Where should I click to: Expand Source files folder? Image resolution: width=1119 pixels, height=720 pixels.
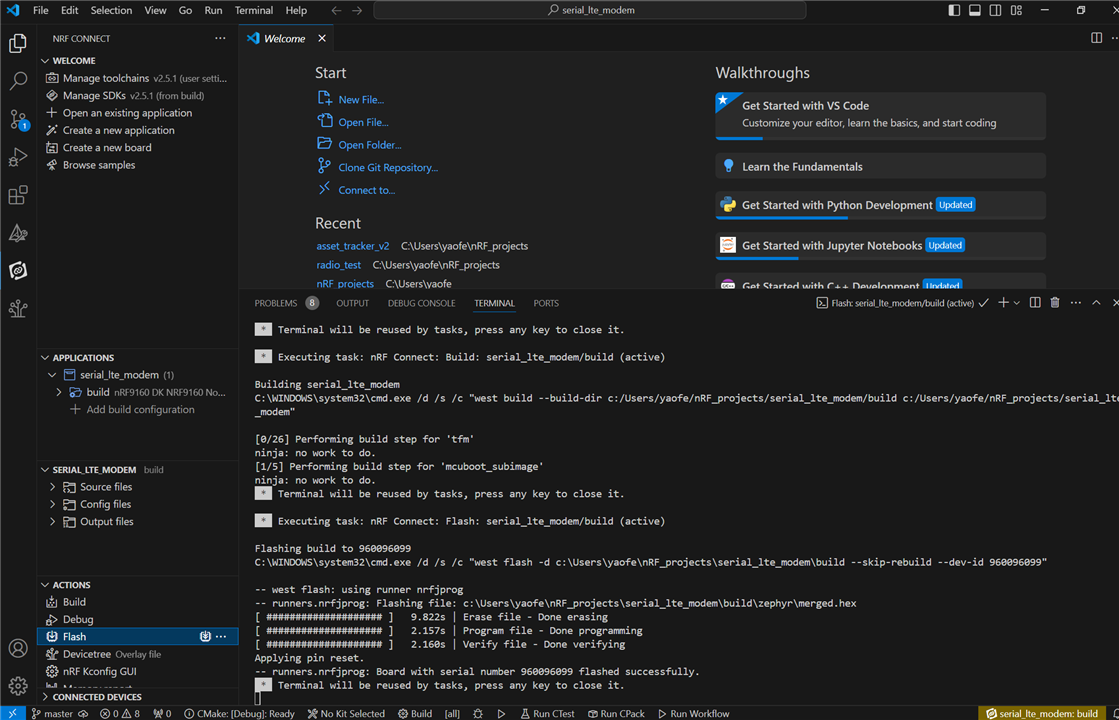click(x=52, y=487)
